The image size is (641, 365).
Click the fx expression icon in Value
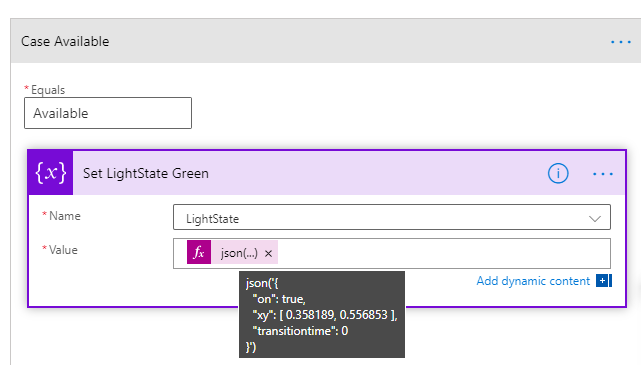click(x=199, y=252)
